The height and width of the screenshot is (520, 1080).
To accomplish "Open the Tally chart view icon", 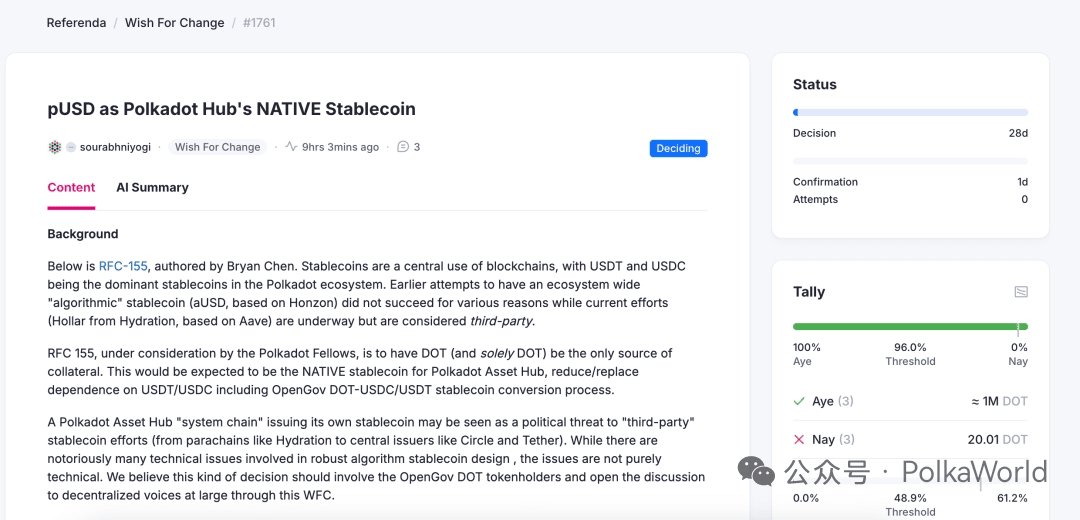I will (x=1021, y=292).
